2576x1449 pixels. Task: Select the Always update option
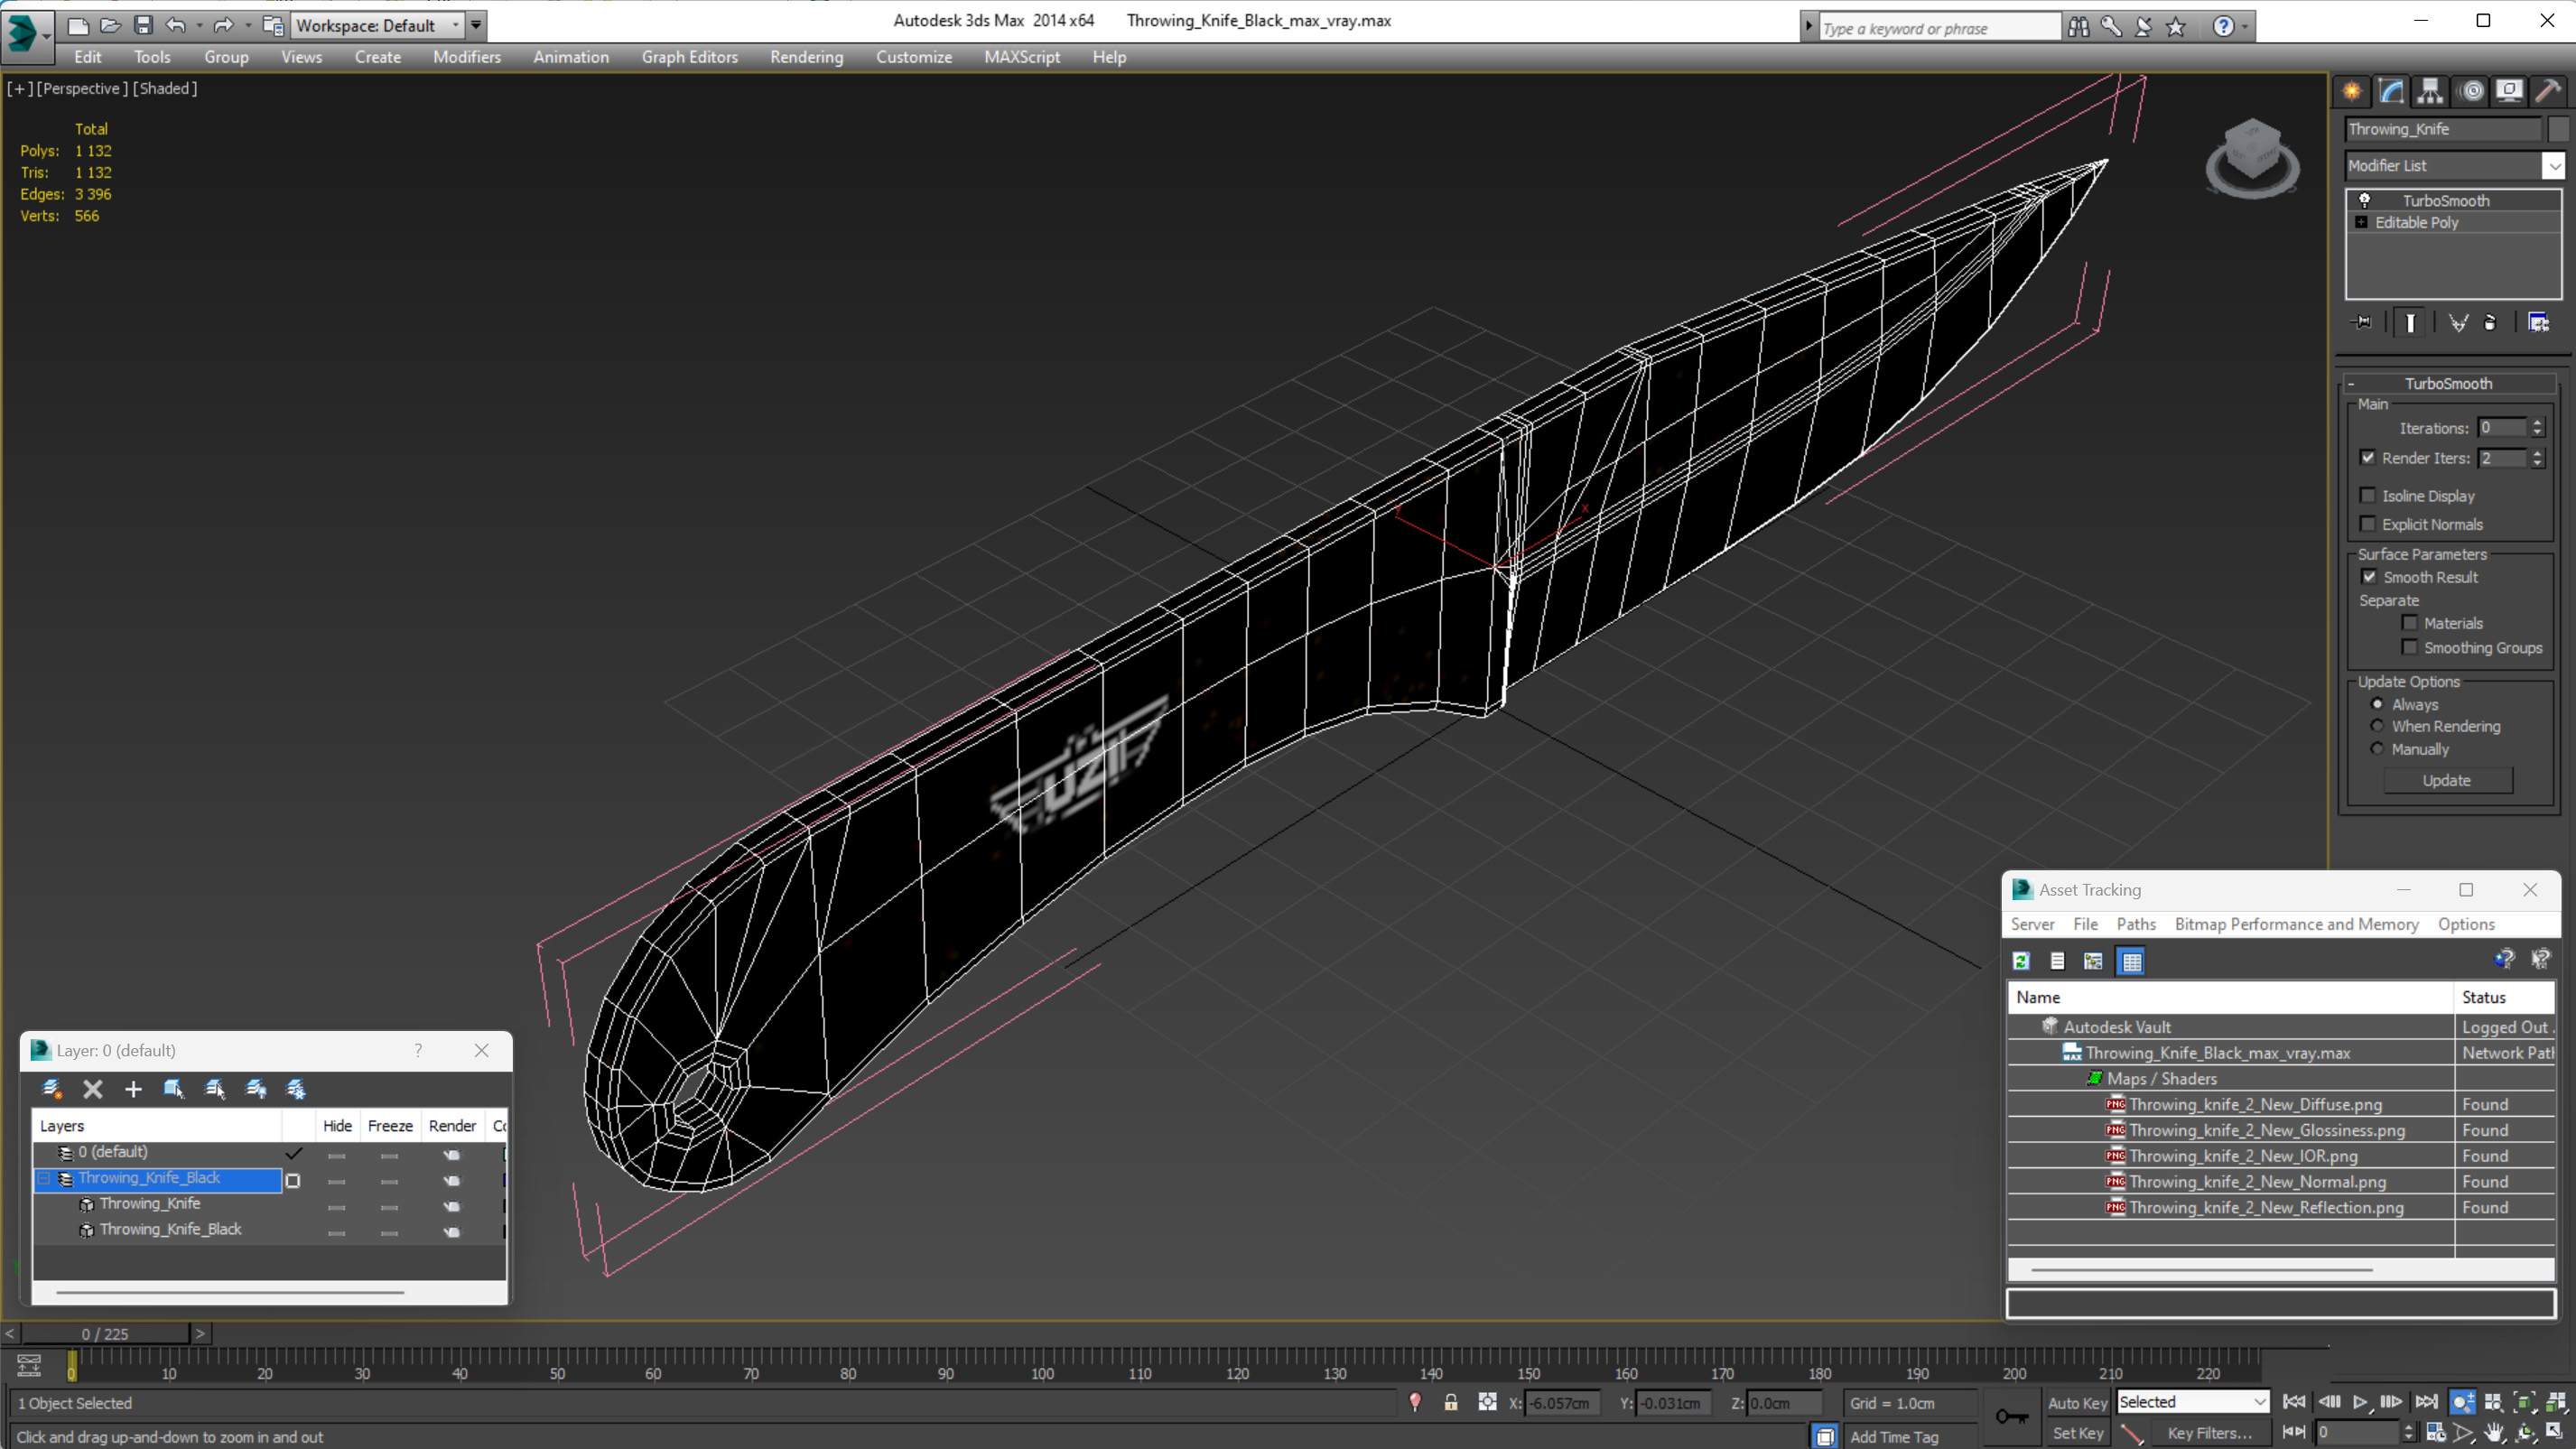2377,704
